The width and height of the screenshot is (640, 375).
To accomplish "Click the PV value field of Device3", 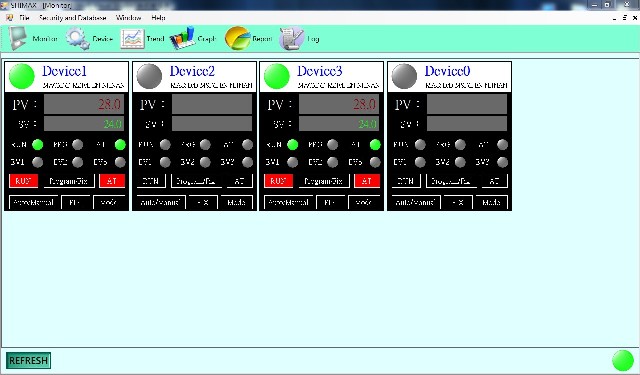I will (339, 104).
